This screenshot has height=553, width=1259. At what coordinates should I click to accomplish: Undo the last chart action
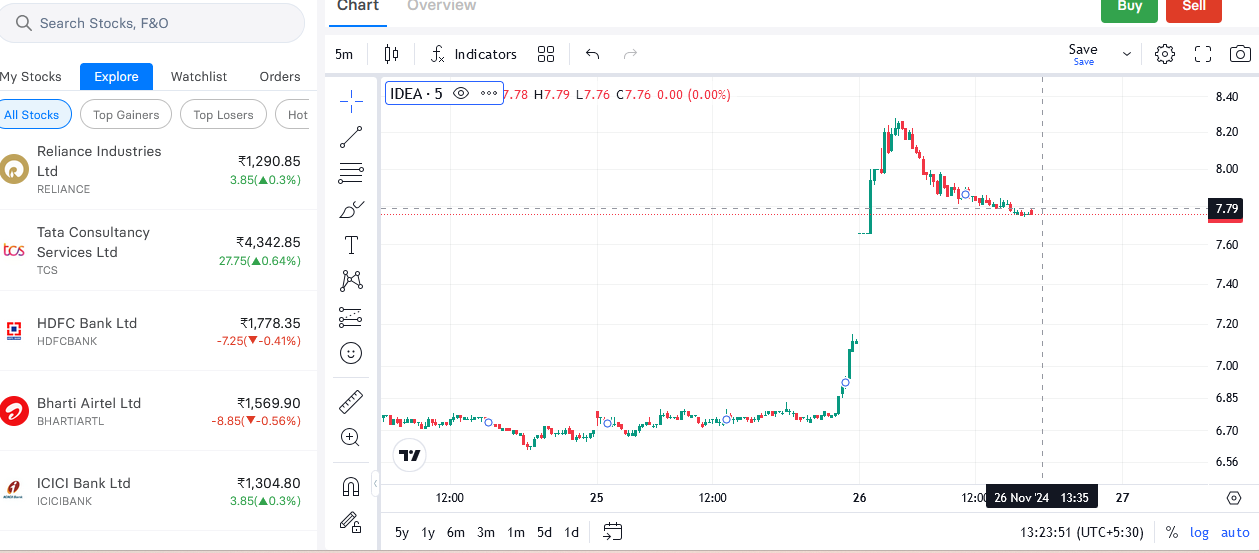pos(592,54)
